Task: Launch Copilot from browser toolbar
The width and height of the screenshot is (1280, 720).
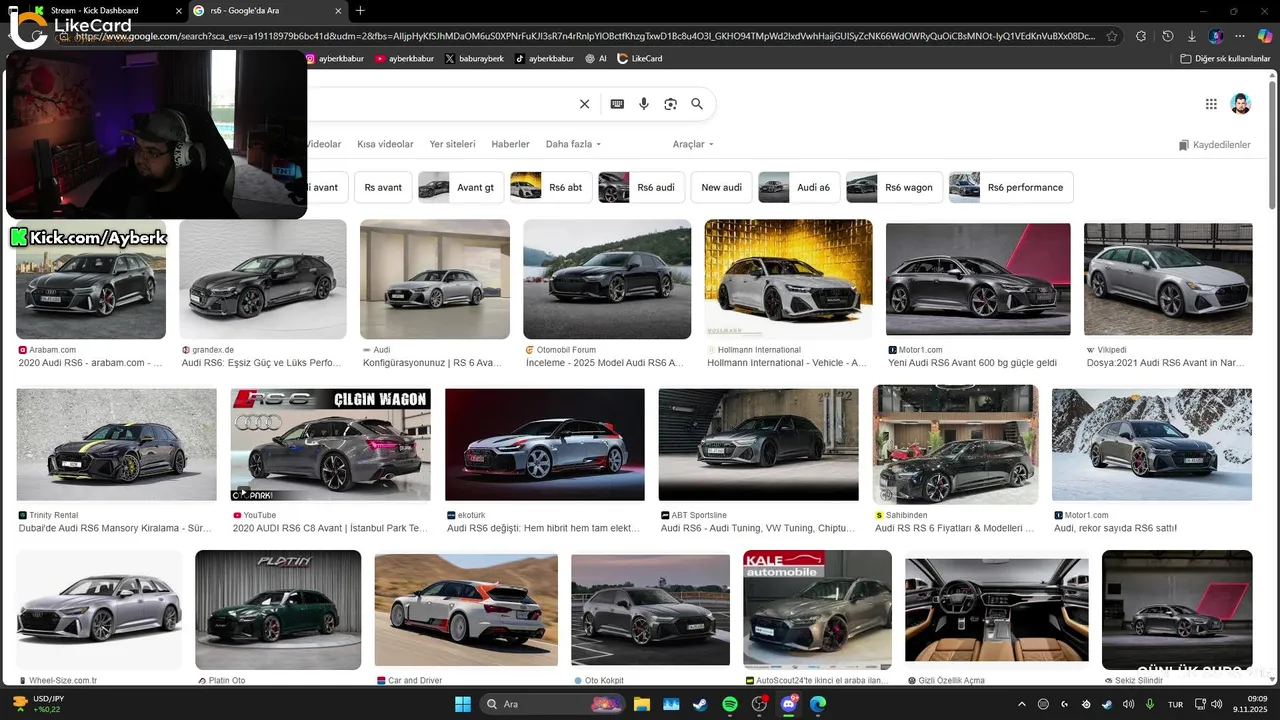Action: [x=1265, y=36]
